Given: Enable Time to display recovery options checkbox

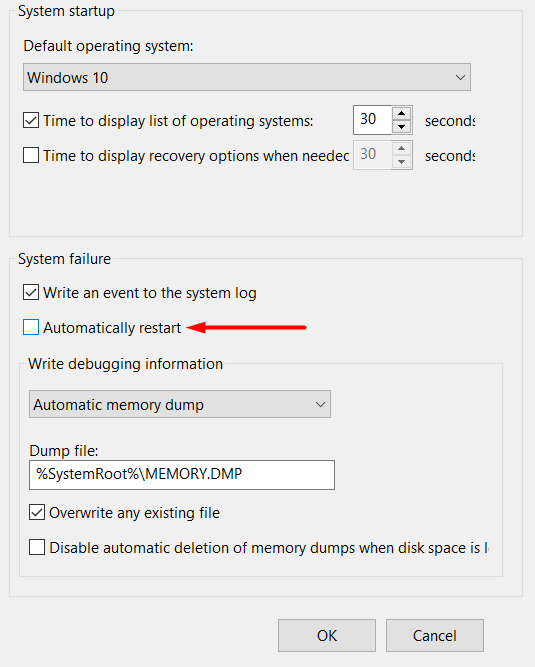Looking at the screenshot, I should 31,155.
